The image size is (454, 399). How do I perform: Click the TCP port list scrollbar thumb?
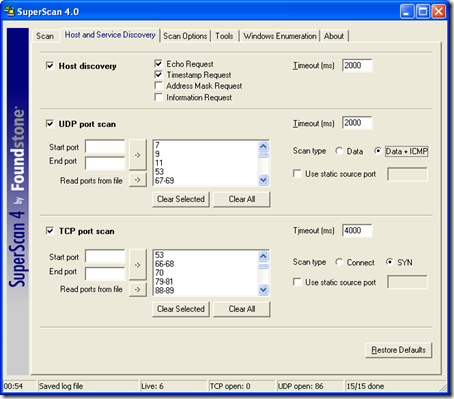(x=263, y=266)
